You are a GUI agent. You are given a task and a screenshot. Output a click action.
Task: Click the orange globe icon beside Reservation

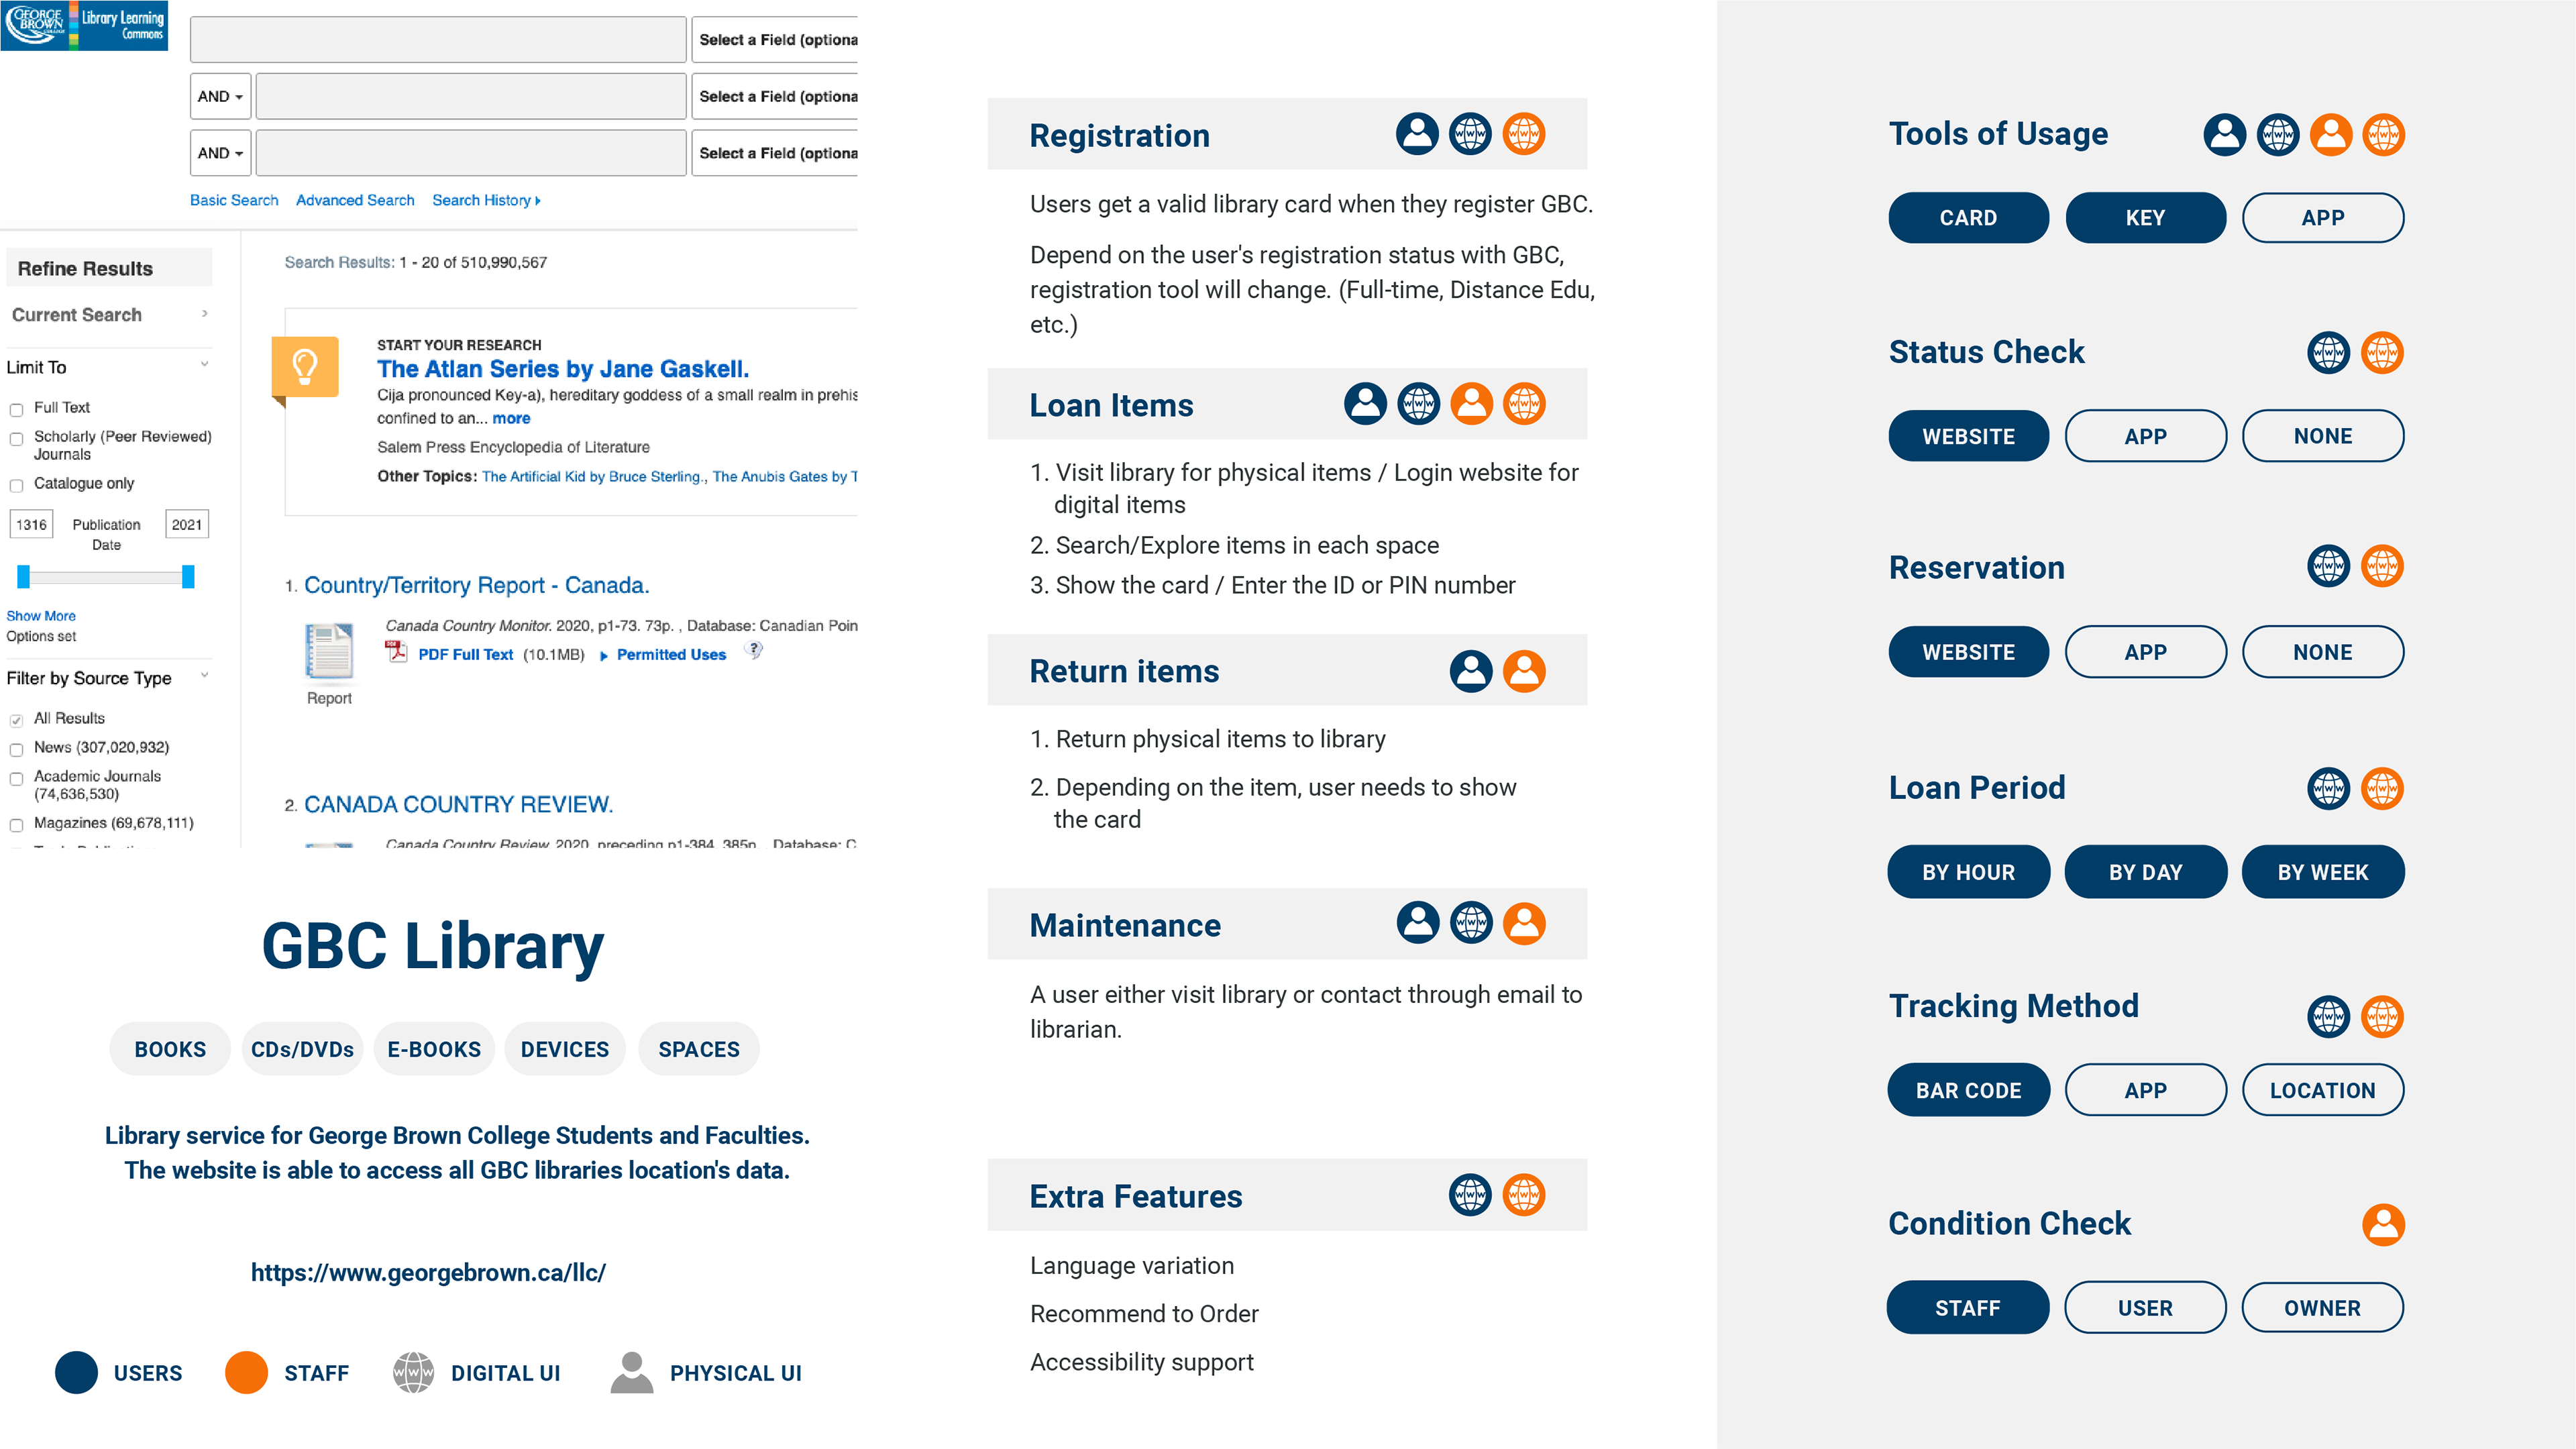2382,566
